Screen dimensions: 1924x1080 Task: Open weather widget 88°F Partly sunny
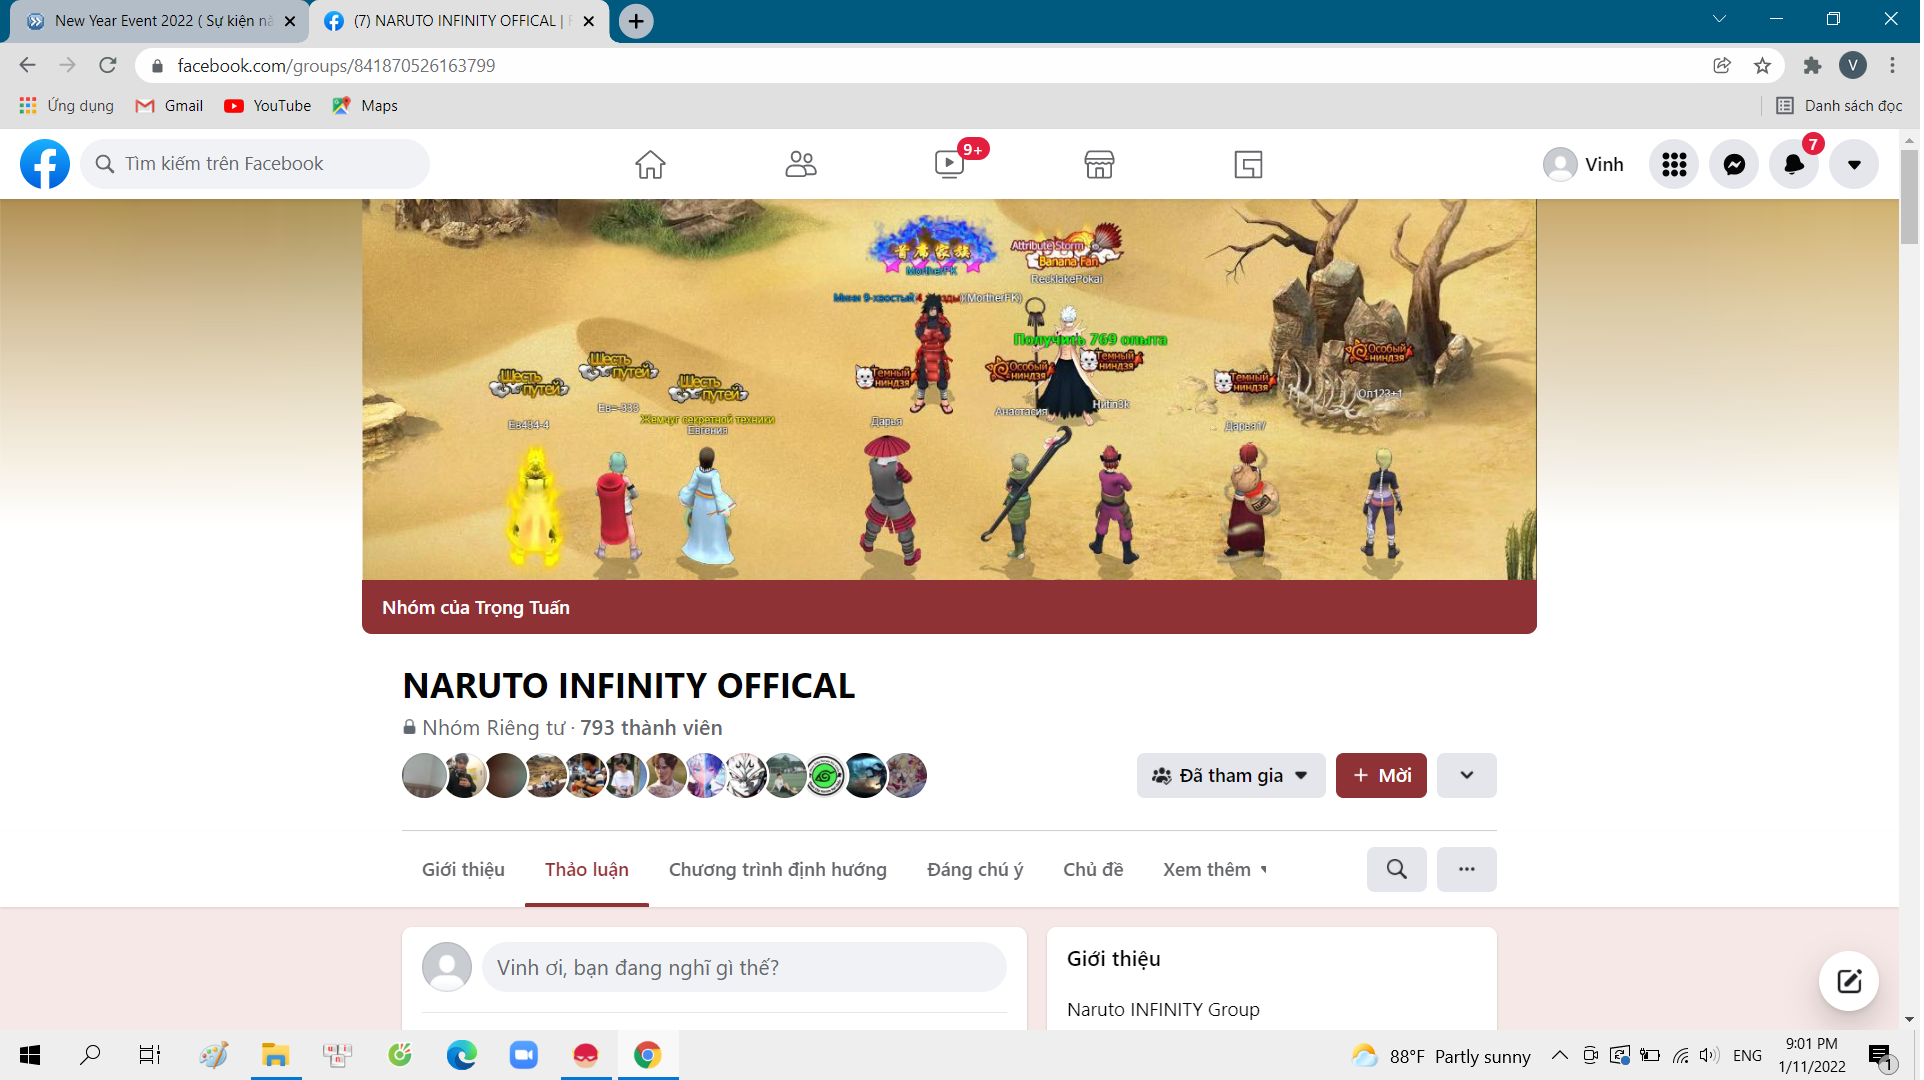point(1441,1056)
